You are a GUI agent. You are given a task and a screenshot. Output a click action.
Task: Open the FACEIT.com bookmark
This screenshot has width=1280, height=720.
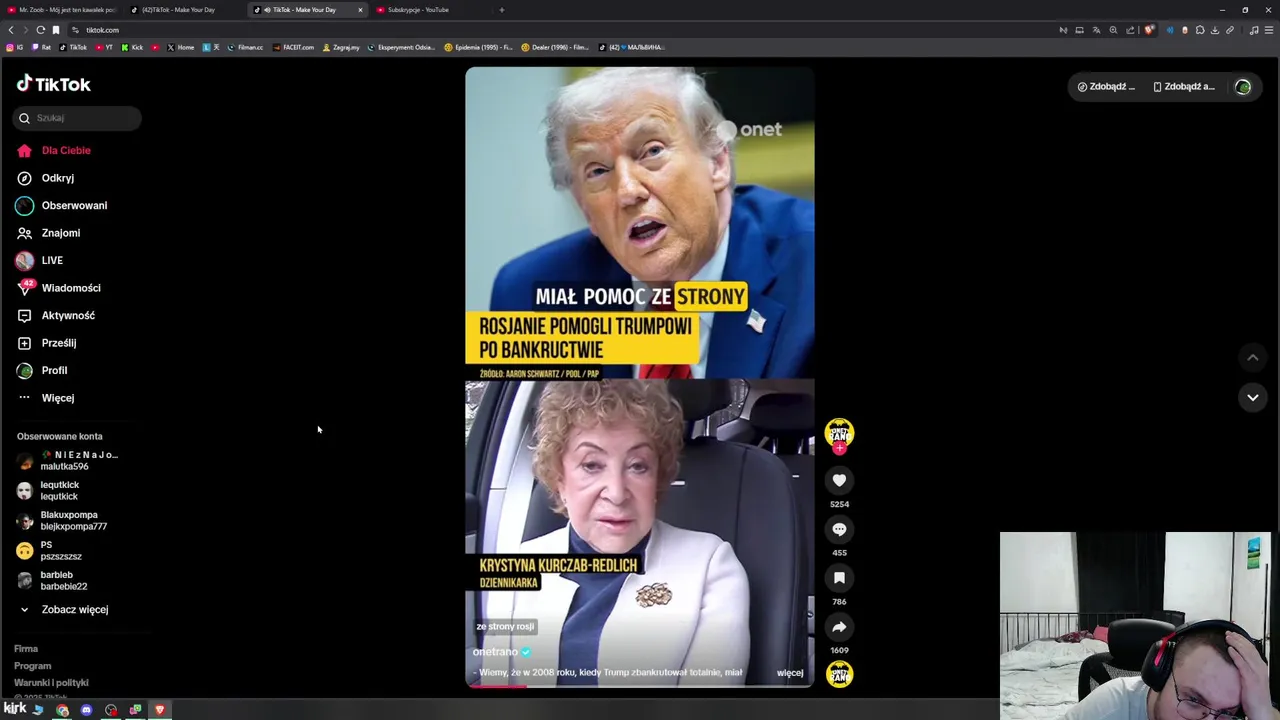click(293, 47)
